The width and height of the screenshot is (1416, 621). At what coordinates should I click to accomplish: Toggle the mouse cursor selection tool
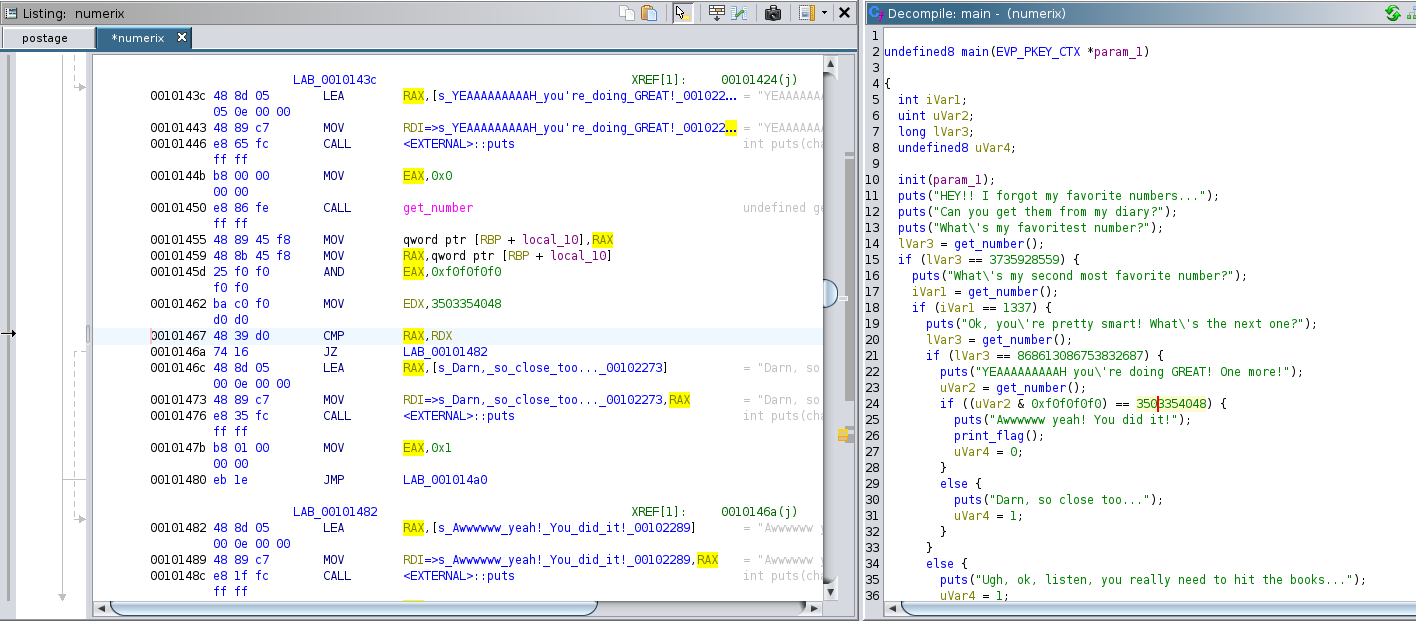click(x=683, y=13)
